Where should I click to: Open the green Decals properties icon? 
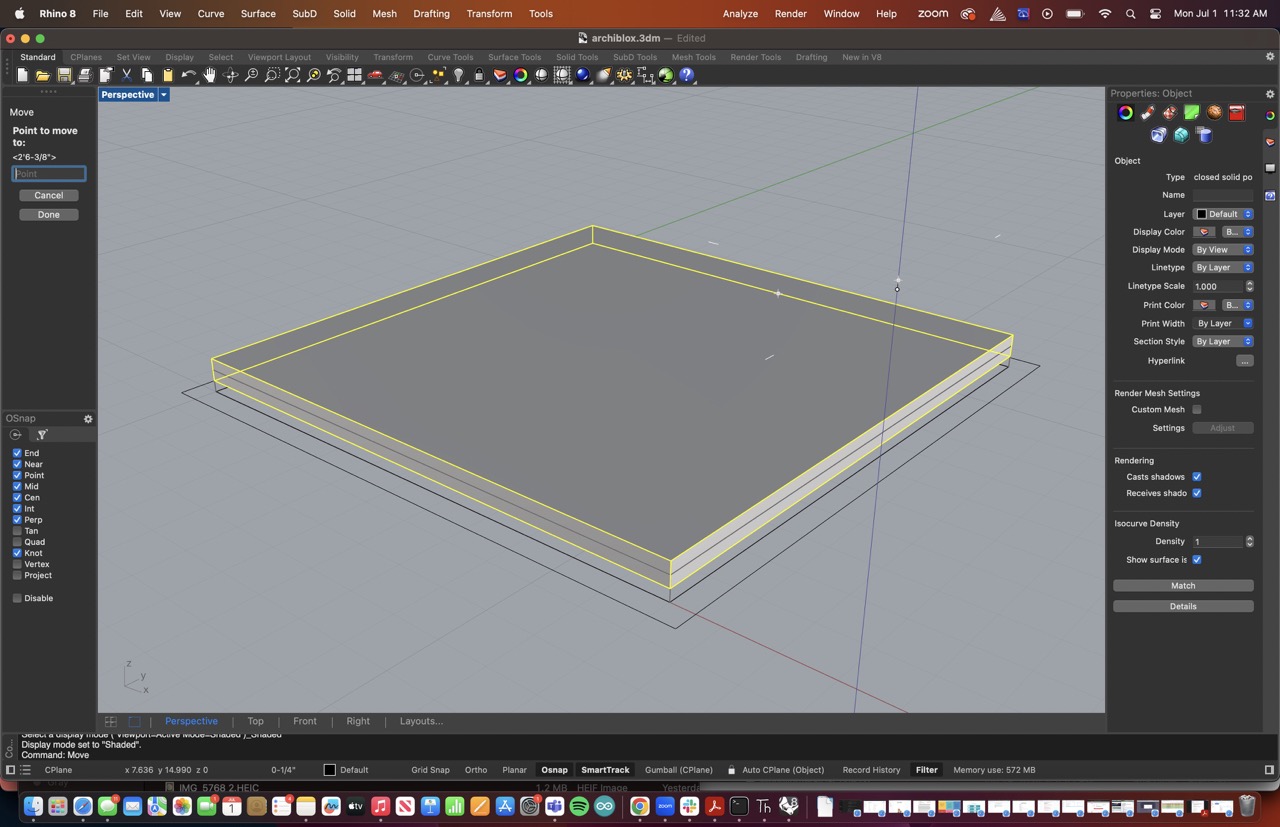1192,113
